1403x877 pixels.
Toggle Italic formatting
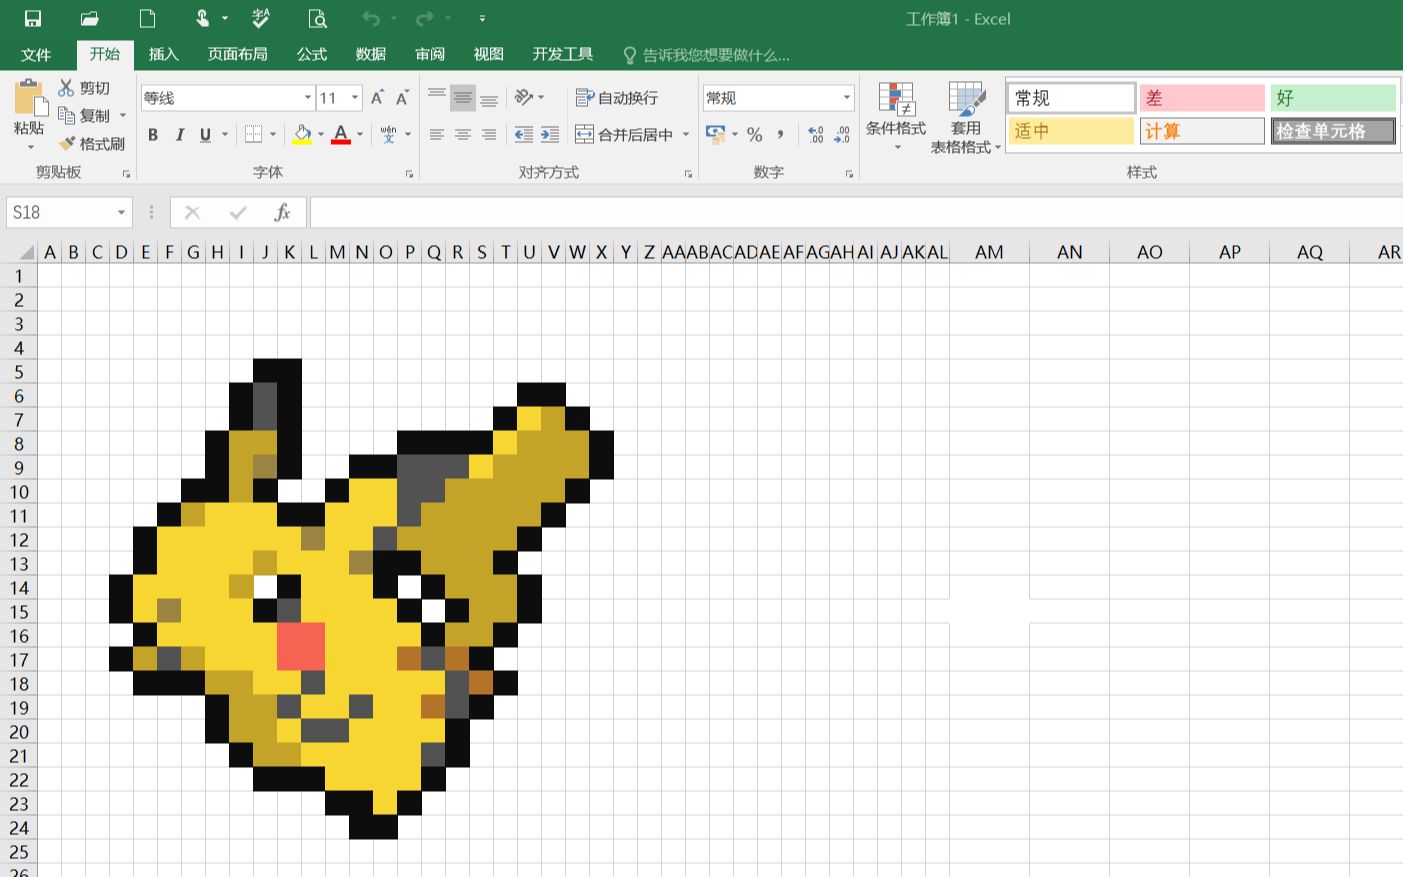[x=179, y=134]
